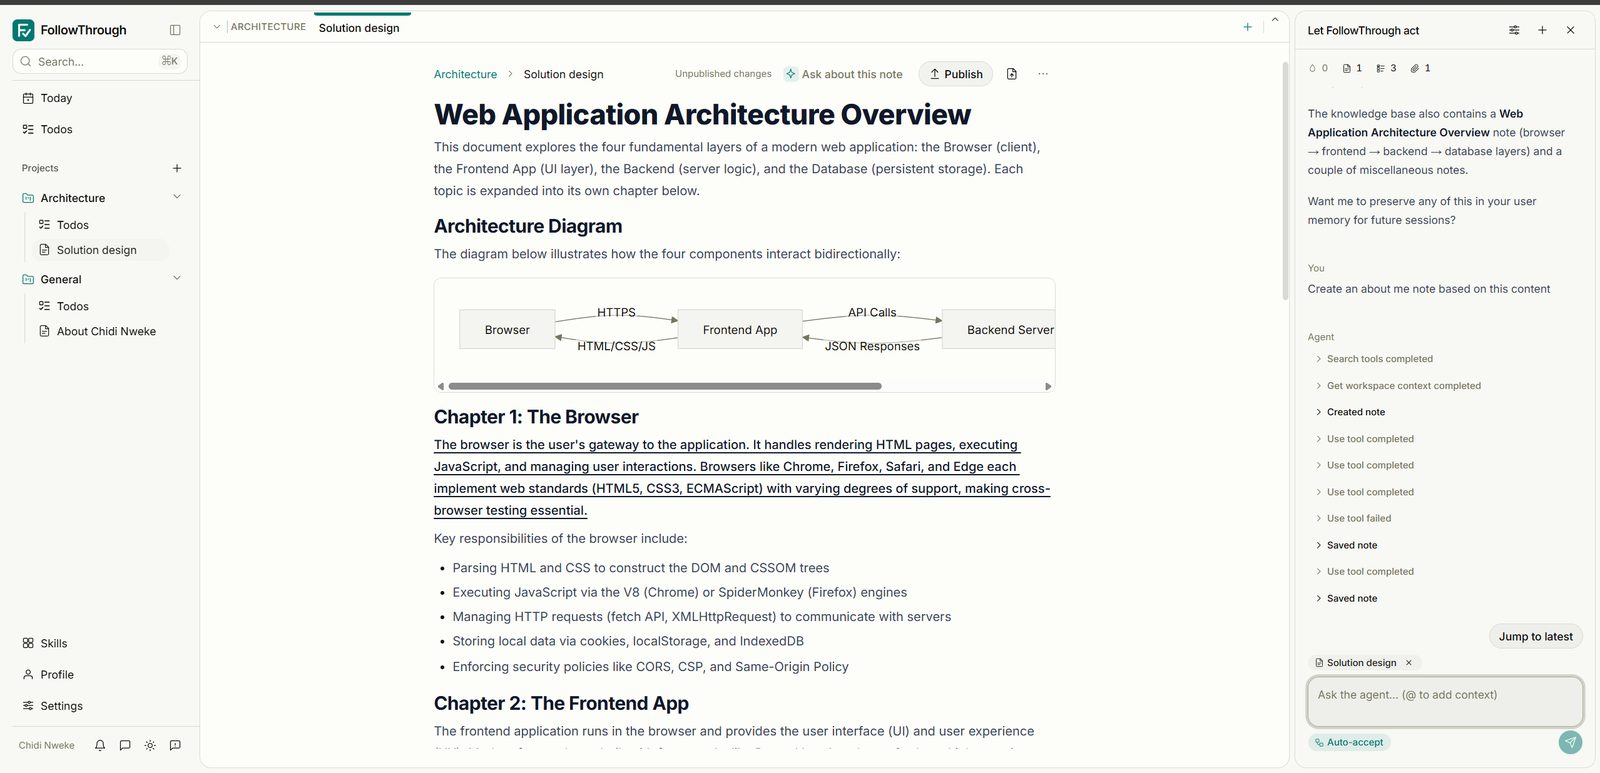Select the Solution design note in sidebar
Viewport: 1600px width, 773px height.
[97, 250]
